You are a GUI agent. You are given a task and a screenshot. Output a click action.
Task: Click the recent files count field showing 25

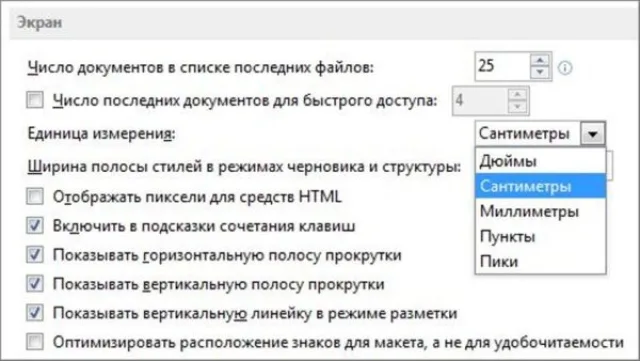click(502, 66)
